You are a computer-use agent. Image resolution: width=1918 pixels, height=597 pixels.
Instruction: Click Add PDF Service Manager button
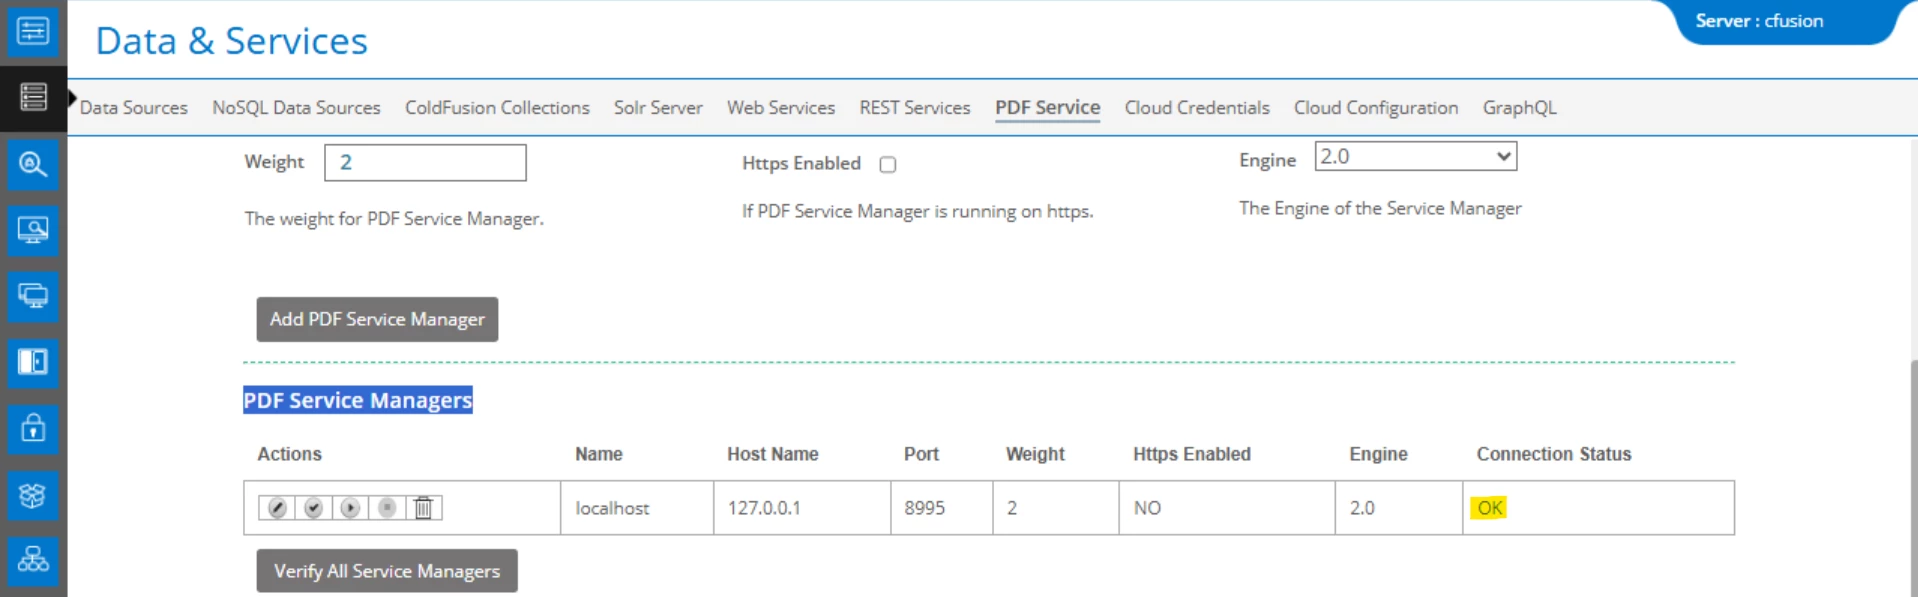pos(377,319)
